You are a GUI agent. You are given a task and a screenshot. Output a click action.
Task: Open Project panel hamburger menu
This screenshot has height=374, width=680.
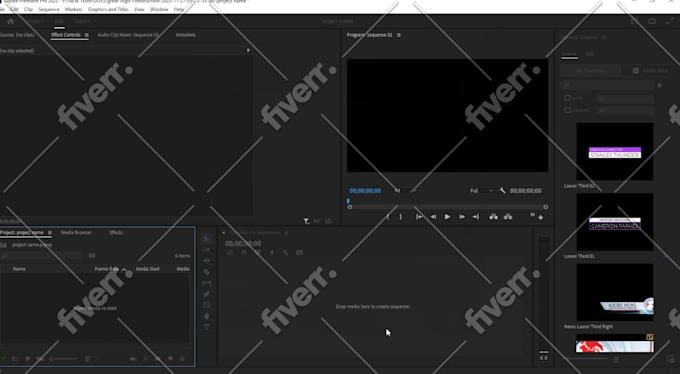click(x=50, y=233)
